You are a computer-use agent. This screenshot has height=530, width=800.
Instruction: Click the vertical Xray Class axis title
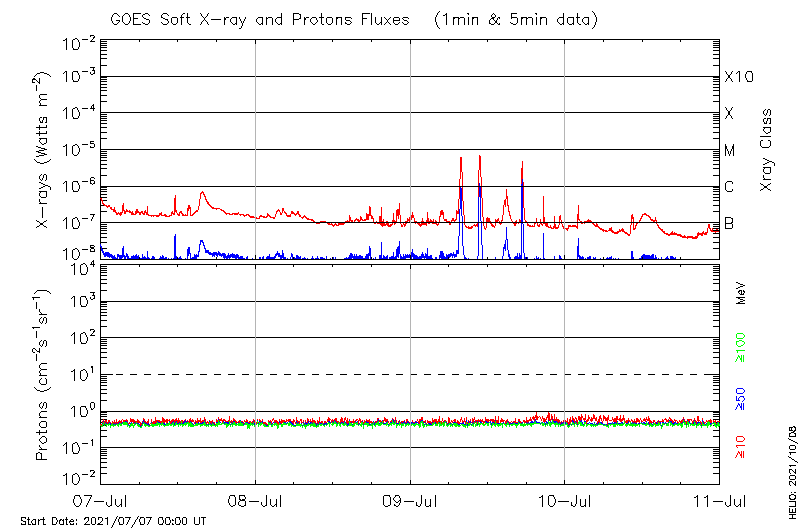click(766, 150)
